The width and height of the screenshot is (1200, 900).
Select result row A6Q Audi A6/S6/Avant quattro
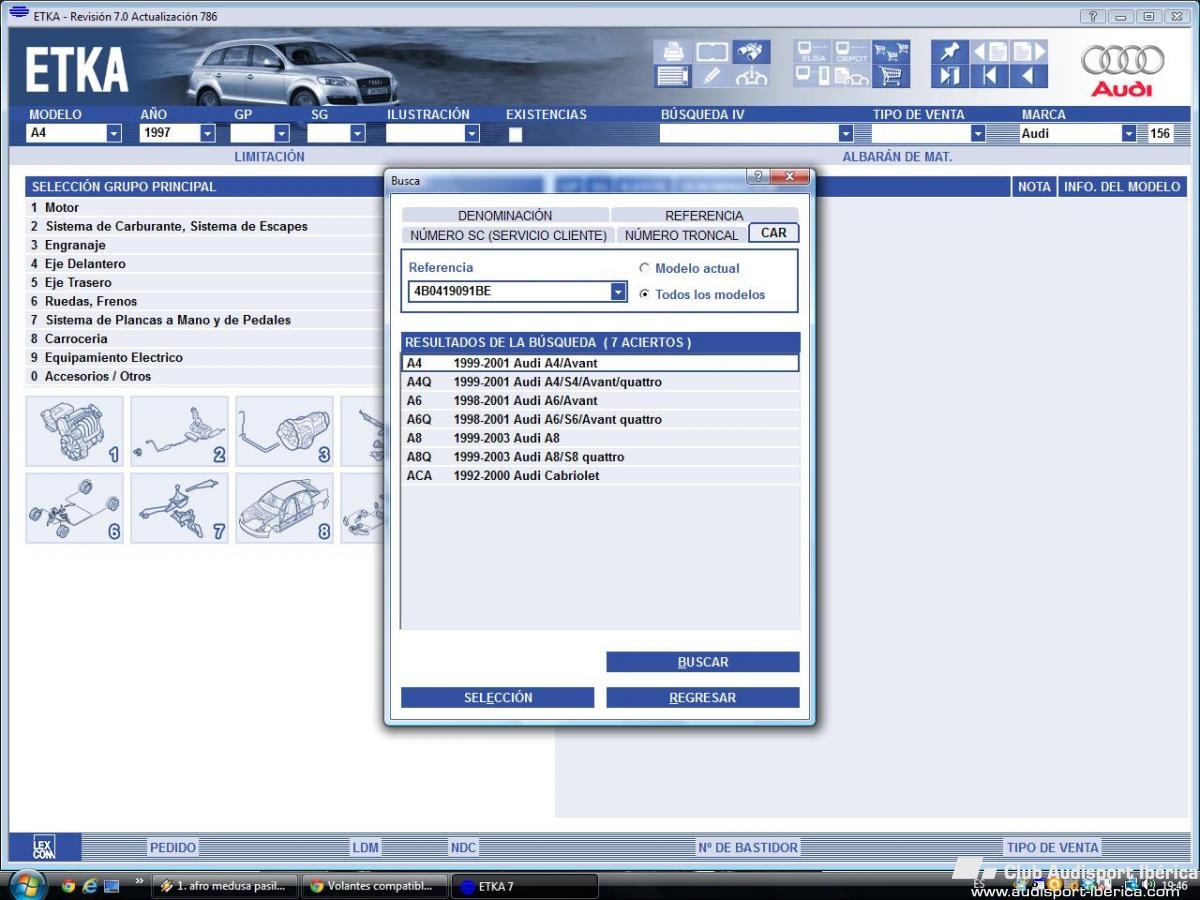(600, 420)
